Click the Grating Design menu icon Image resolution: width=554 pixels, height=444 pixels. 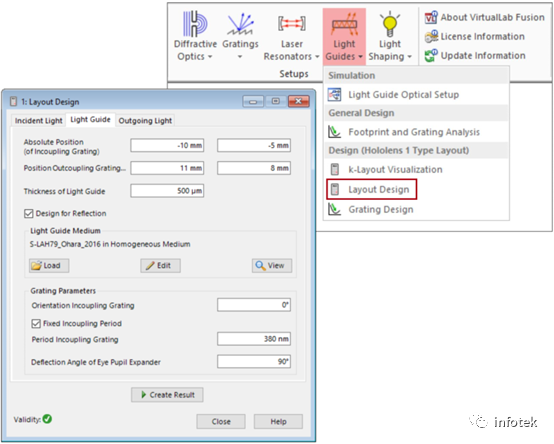coord(334,209)
